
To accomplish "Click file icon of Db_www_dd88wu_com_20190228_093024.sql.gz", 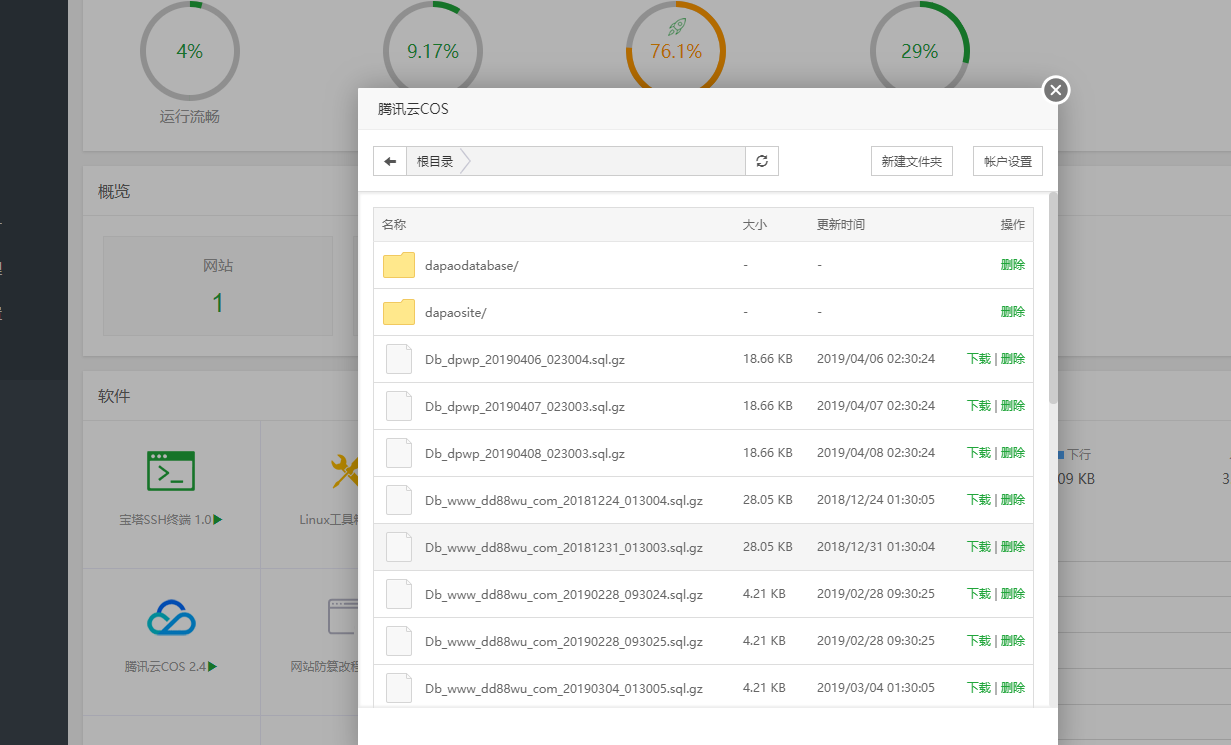I will click(x=399, y=594).
